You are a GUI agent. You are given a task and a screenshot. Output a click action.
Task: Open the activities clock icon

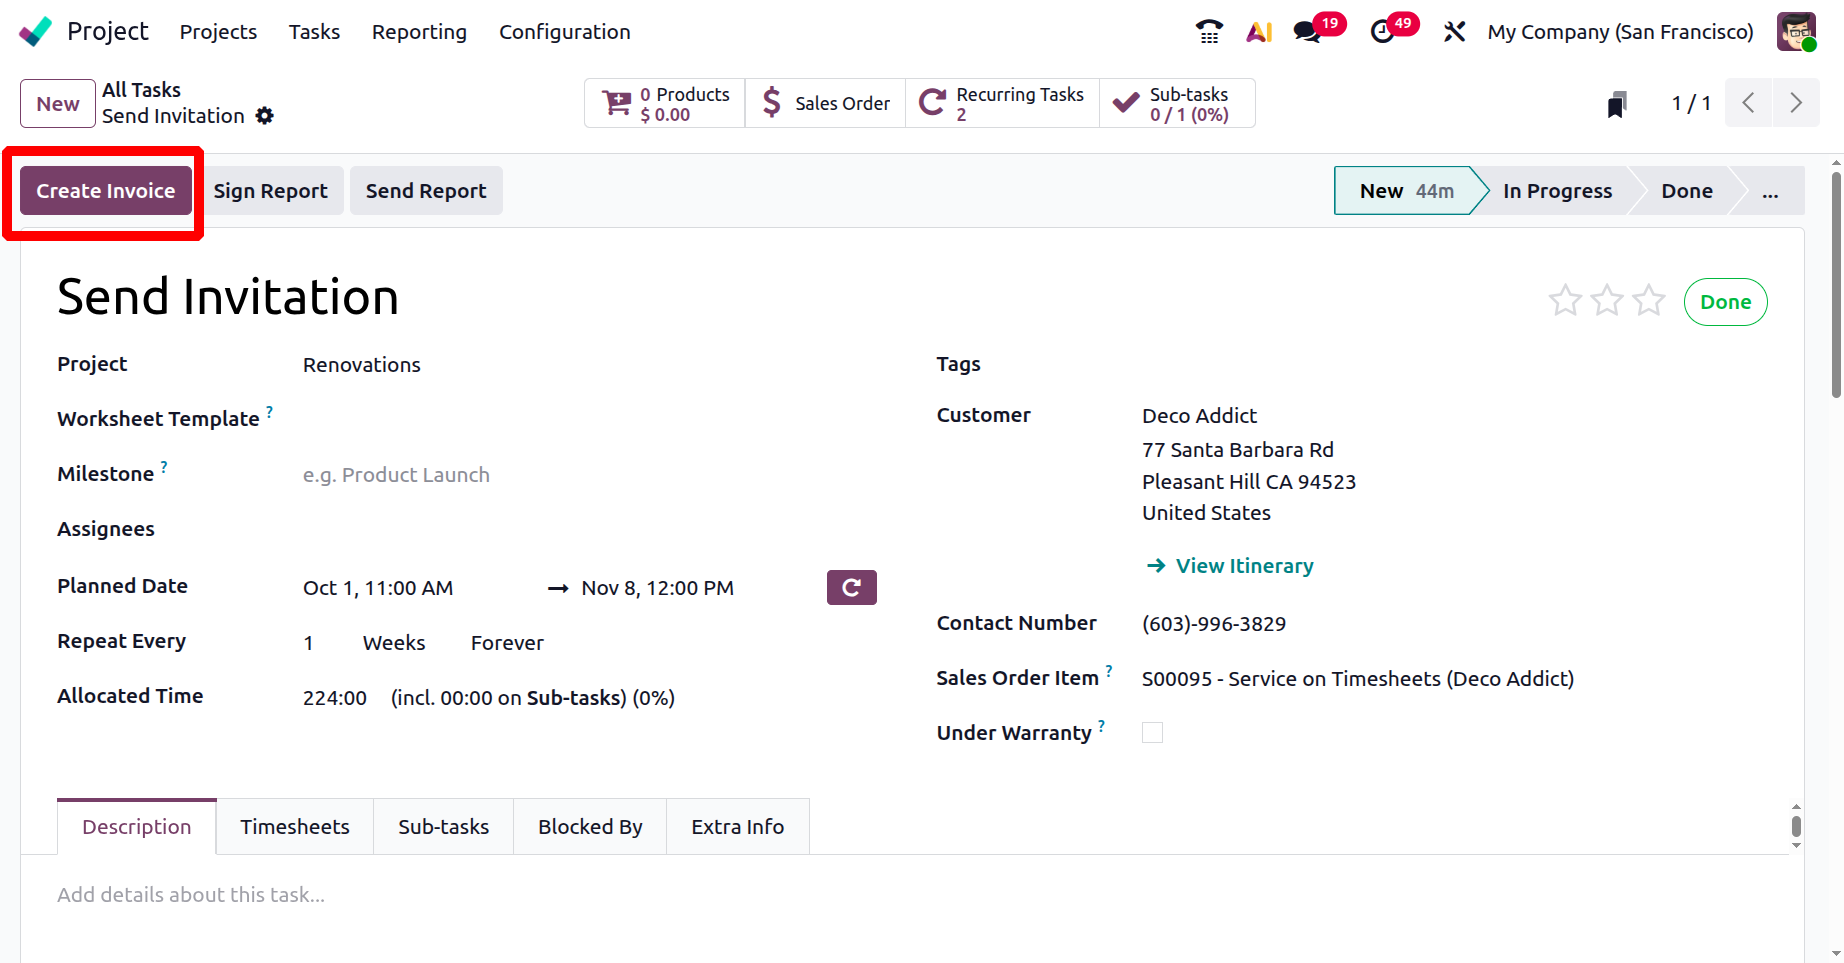[1382, 32]
